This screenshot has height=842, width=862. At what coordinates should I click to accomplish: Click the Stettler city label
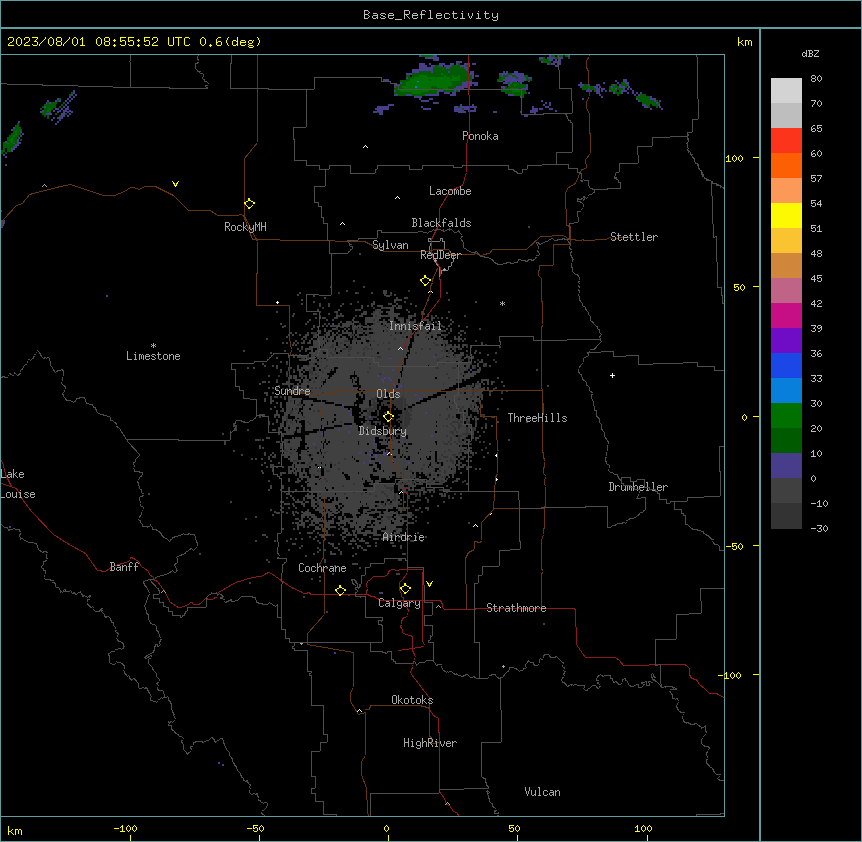(x=634, y=237)
